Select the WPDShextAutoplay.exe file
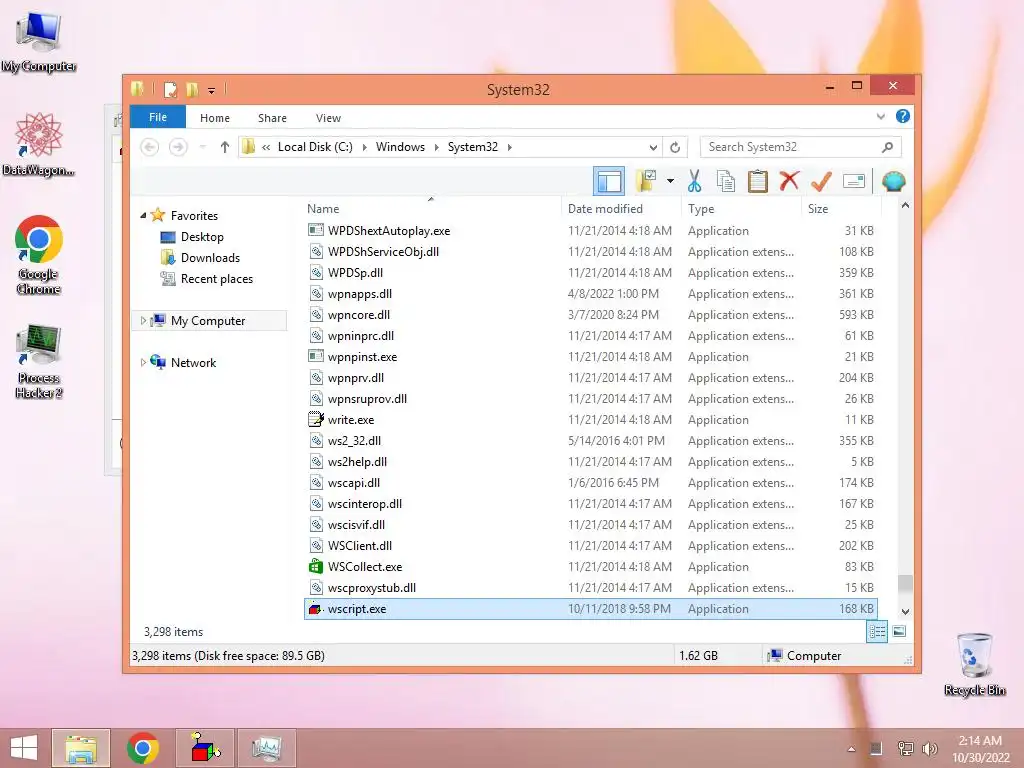The height and width of the screenshot is (768, 1024). [590, 231]
